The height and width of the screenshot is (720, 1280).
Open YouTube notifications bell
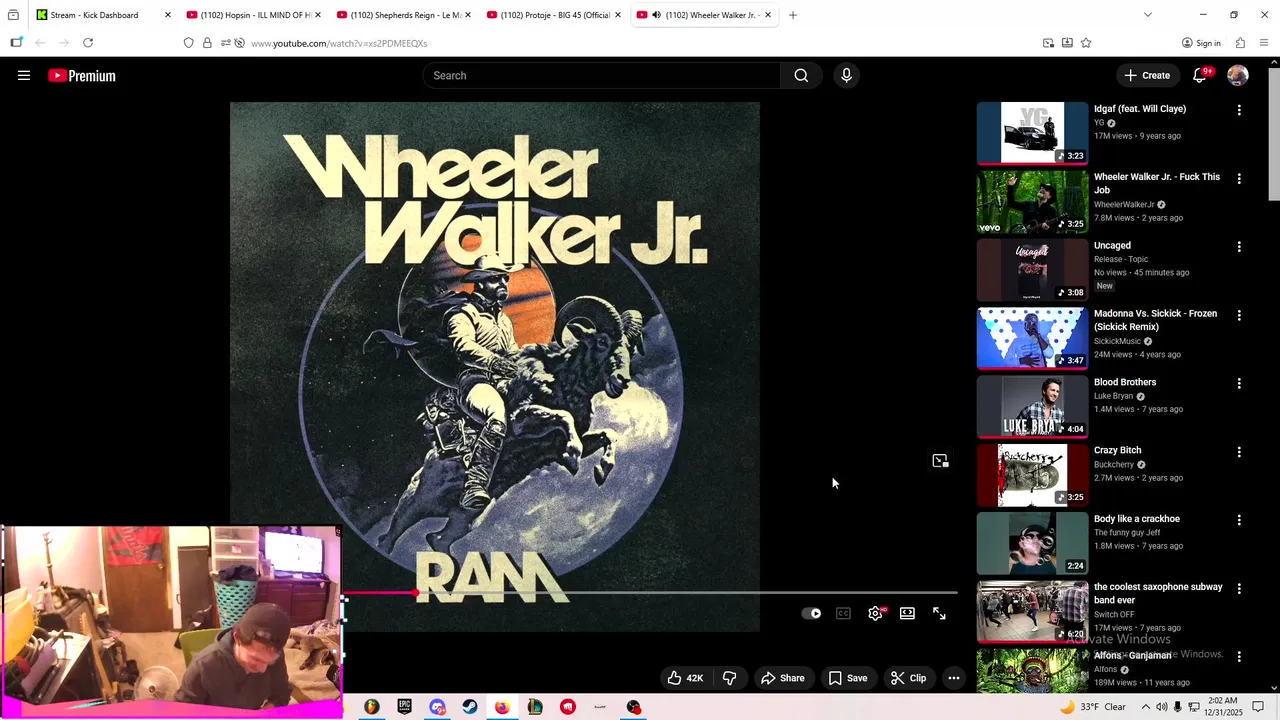(1200, 75)
